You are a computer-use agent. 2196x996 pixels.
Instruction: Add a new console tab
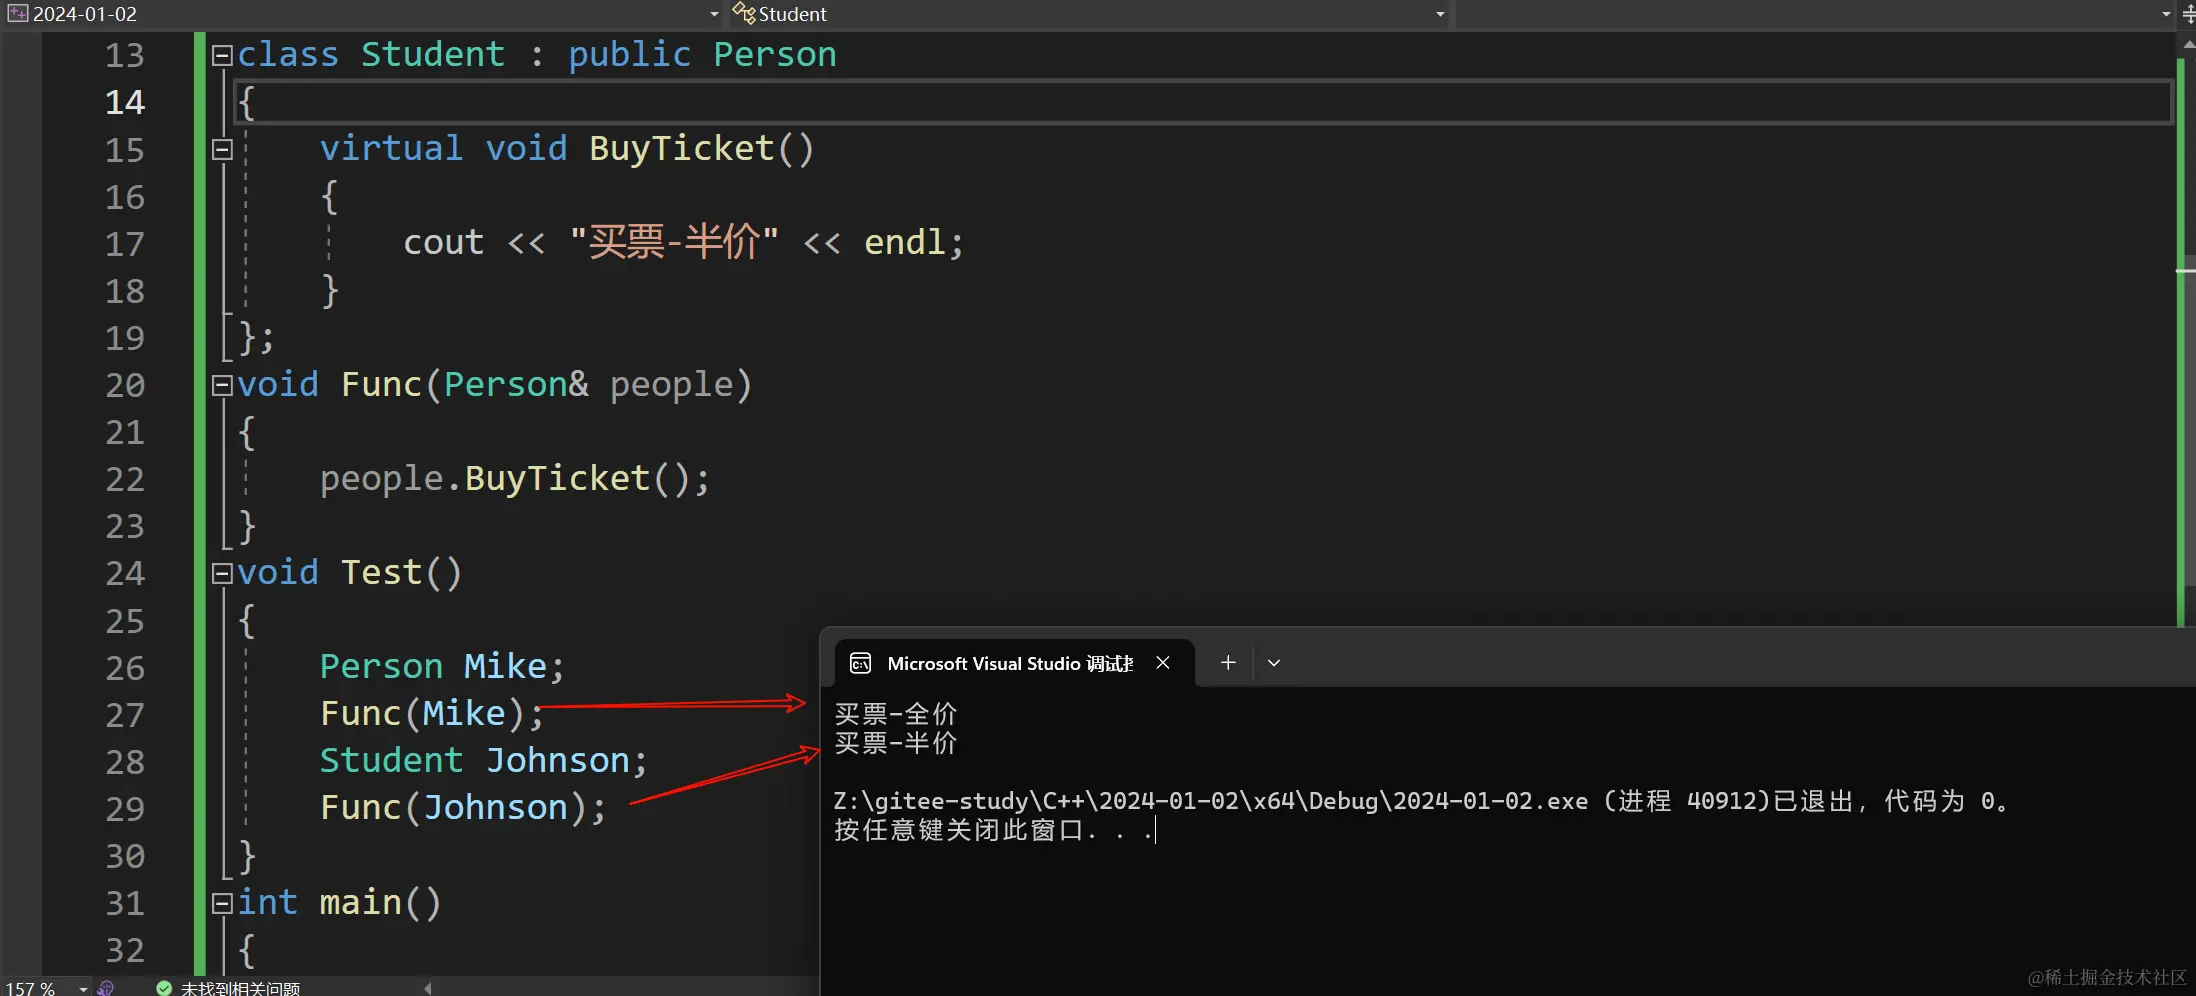click(x=1228, y=663)
